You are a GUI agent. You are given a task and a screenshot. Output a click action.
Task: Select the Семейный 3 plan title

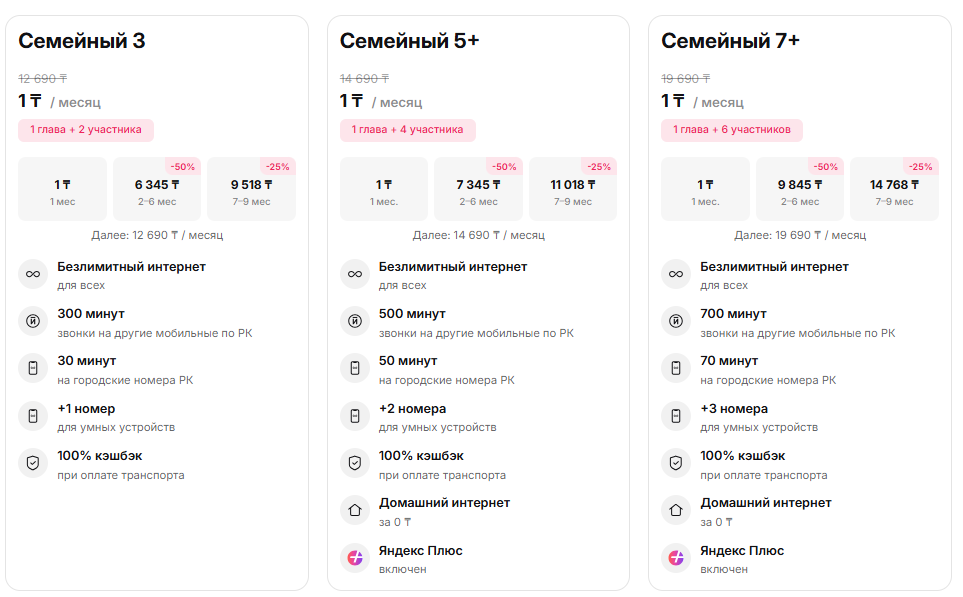(82, 41)
